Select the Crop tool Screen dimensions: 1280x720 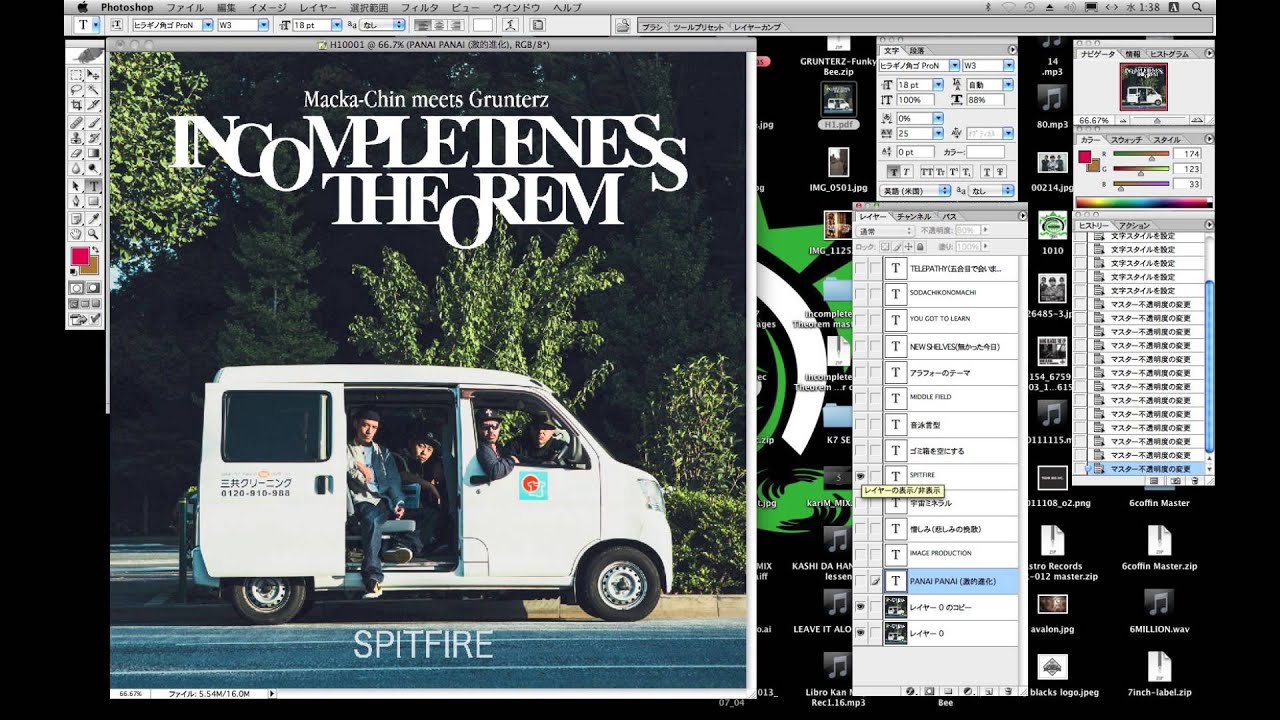coord(76,104)
